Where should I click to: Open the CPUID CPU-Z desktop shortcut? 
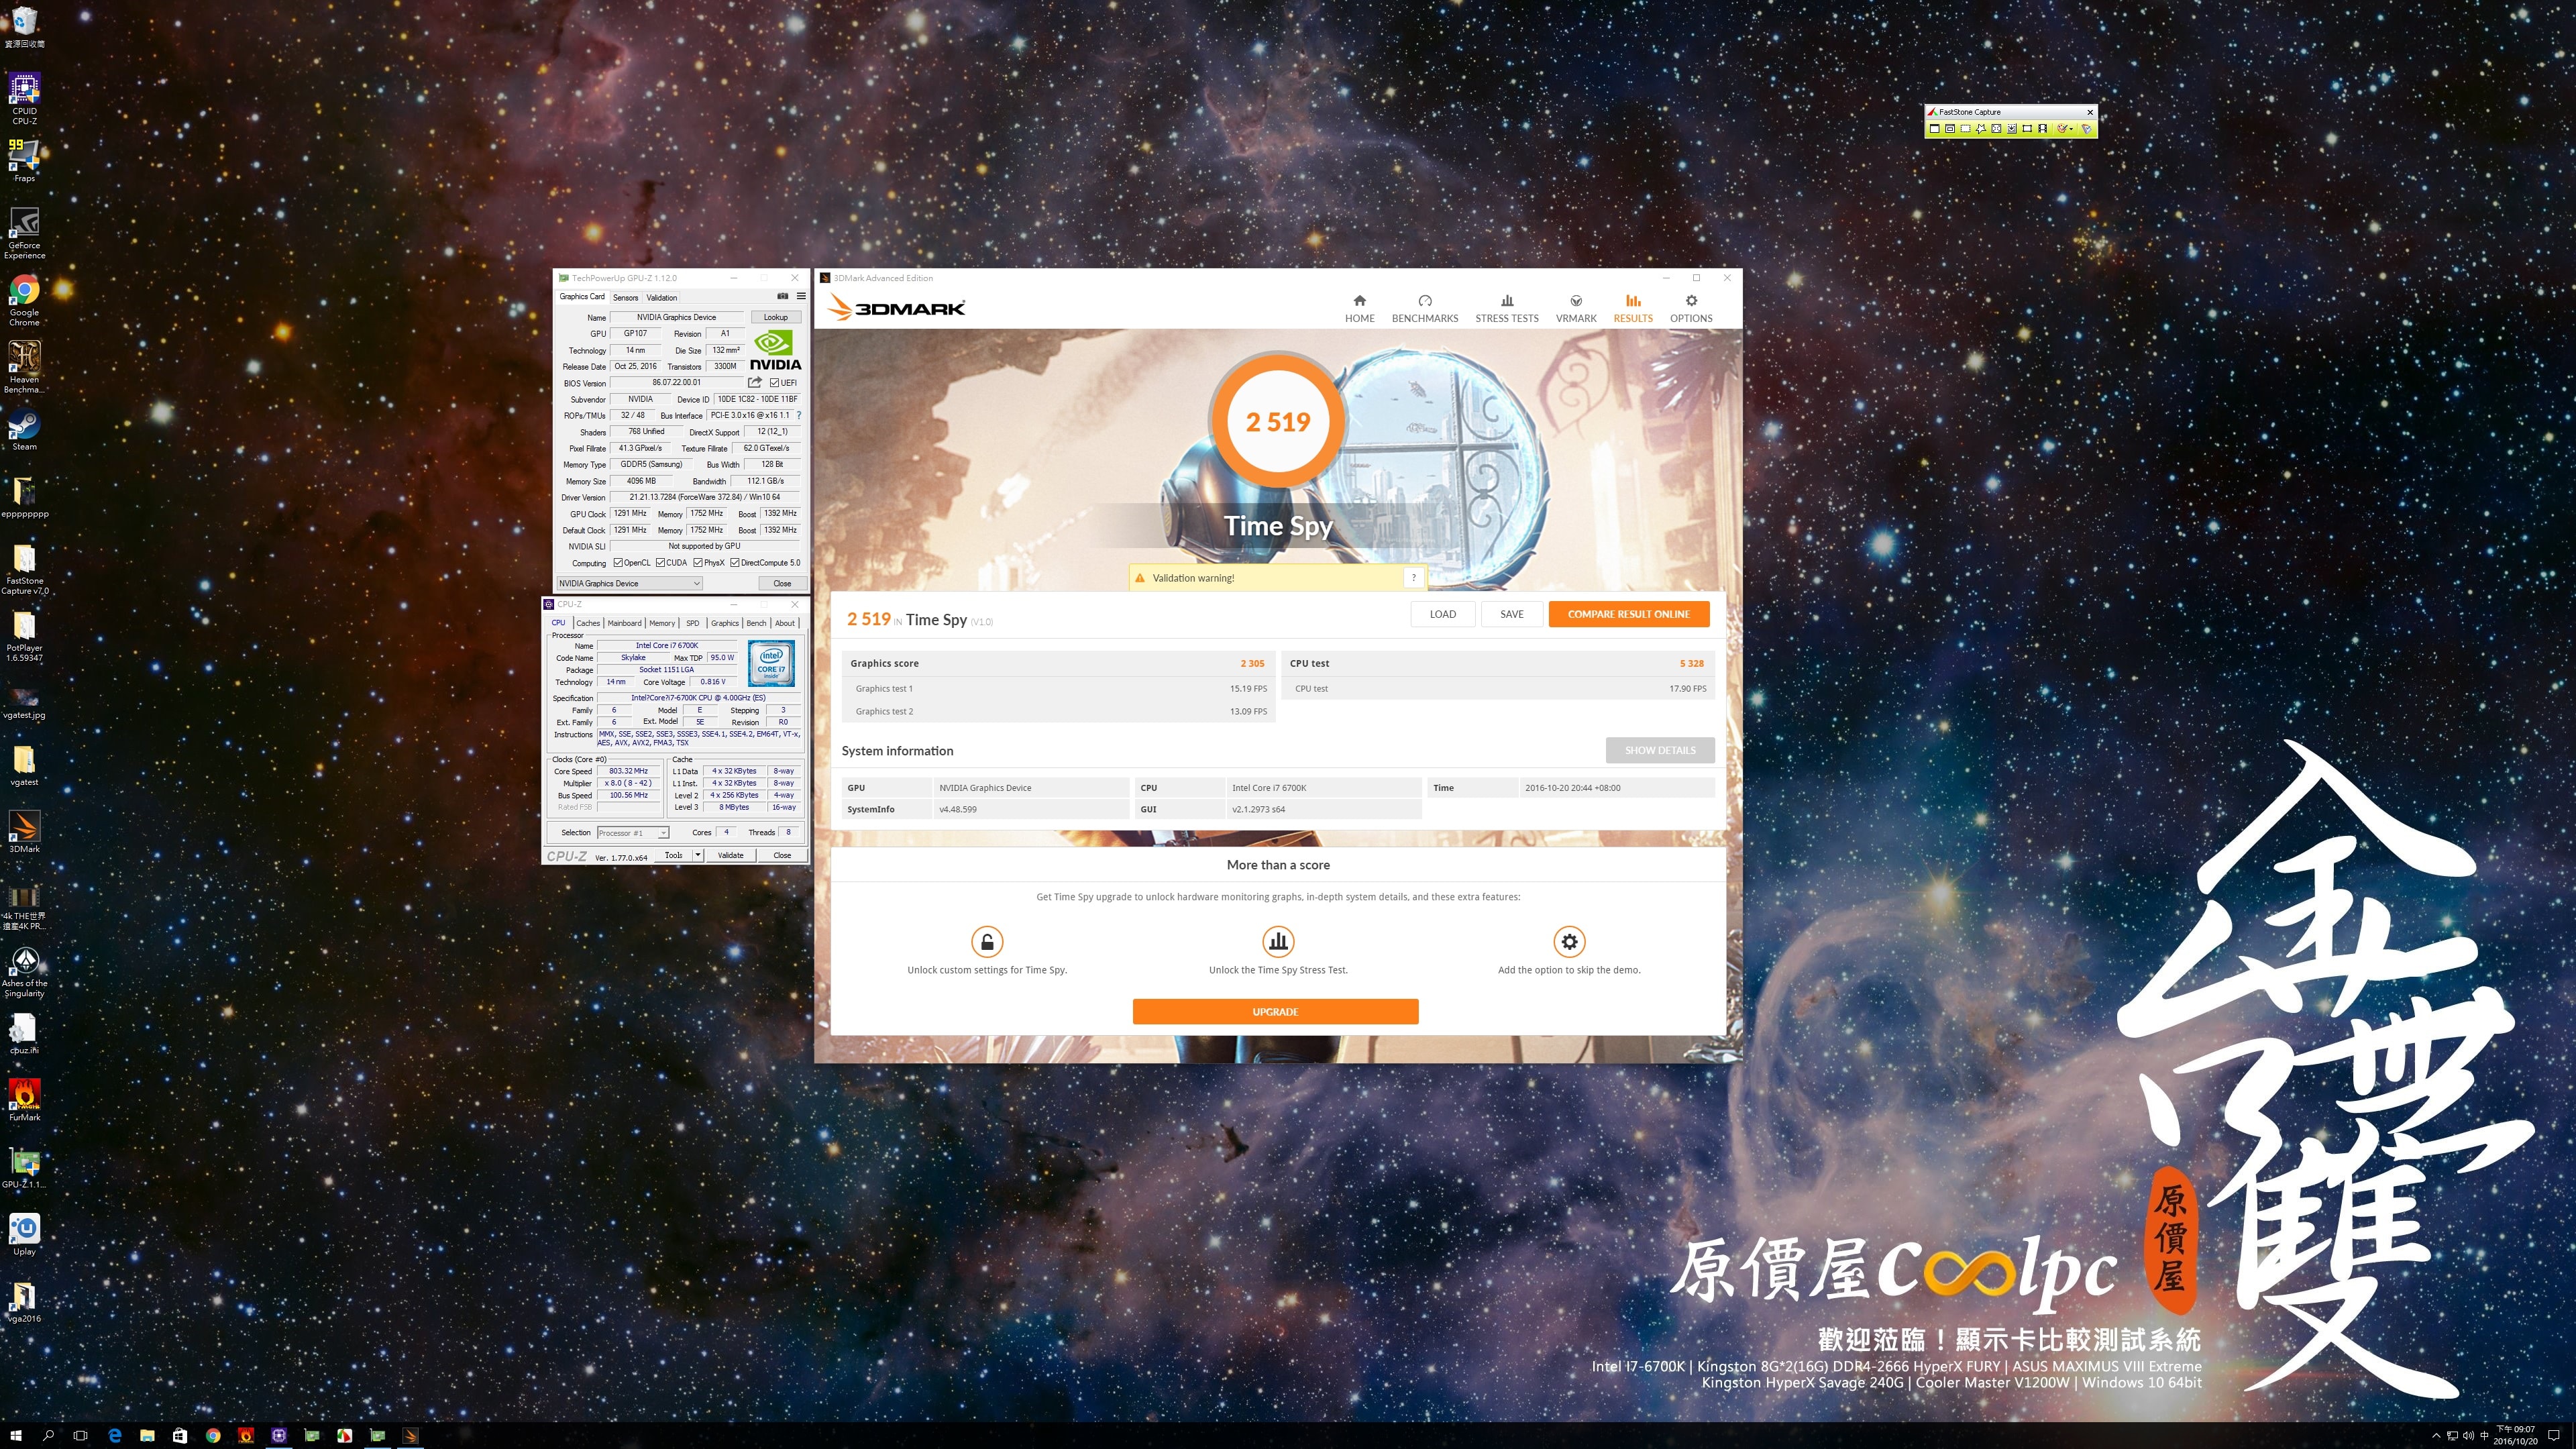tap(24, 98)
